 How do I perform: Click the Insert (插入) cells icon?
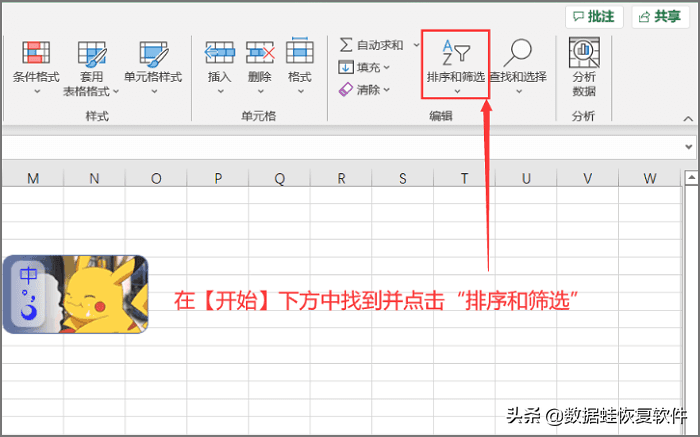[220, 53]
